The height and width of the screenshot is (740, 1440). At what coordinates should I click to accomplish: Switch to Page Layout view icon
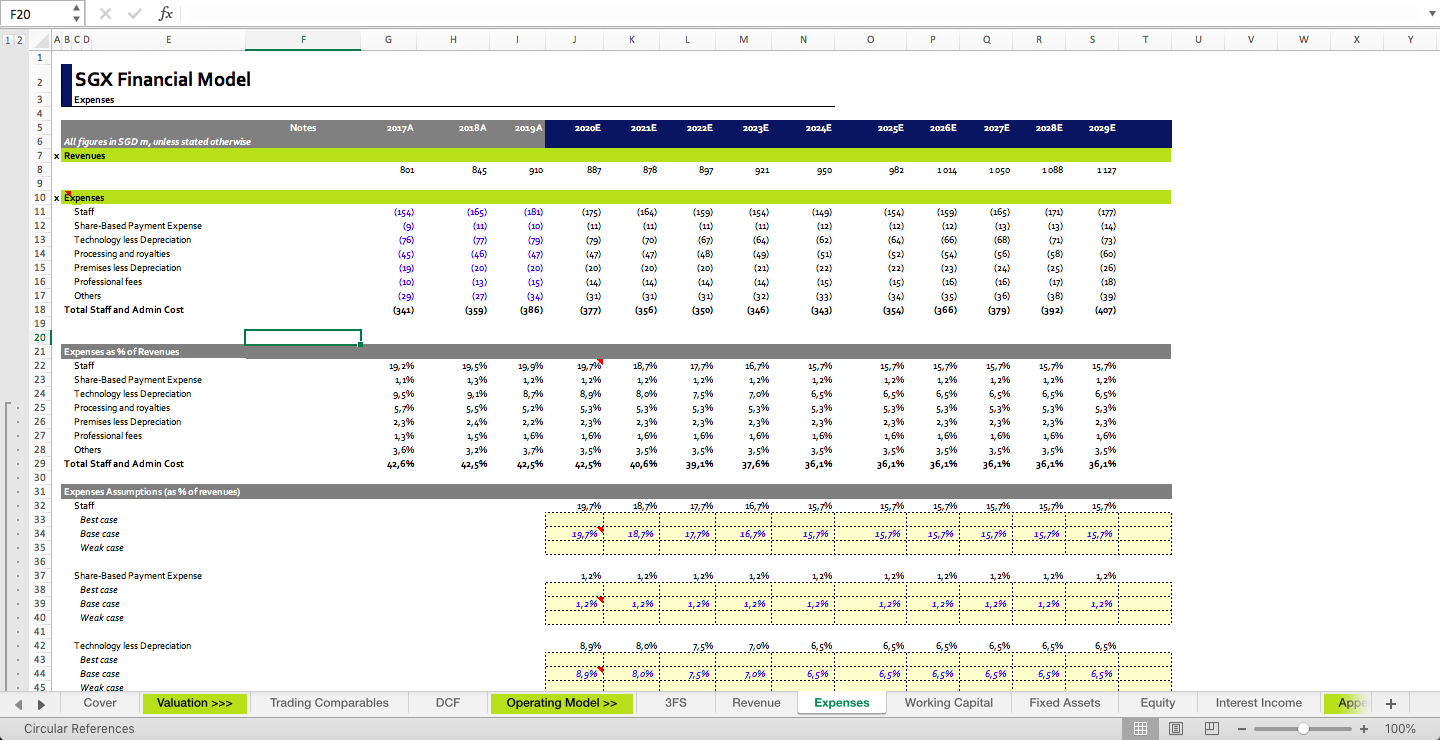click(x=1176, y=729)
